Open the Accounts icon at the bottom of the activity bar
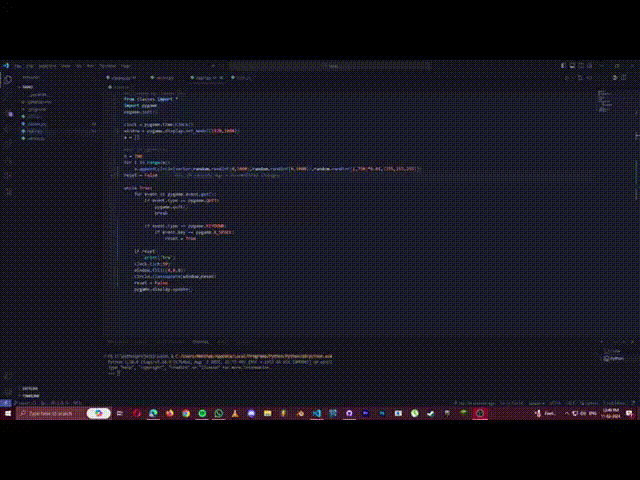The width and height of the screenshot is (640, 480). [8, 376]
